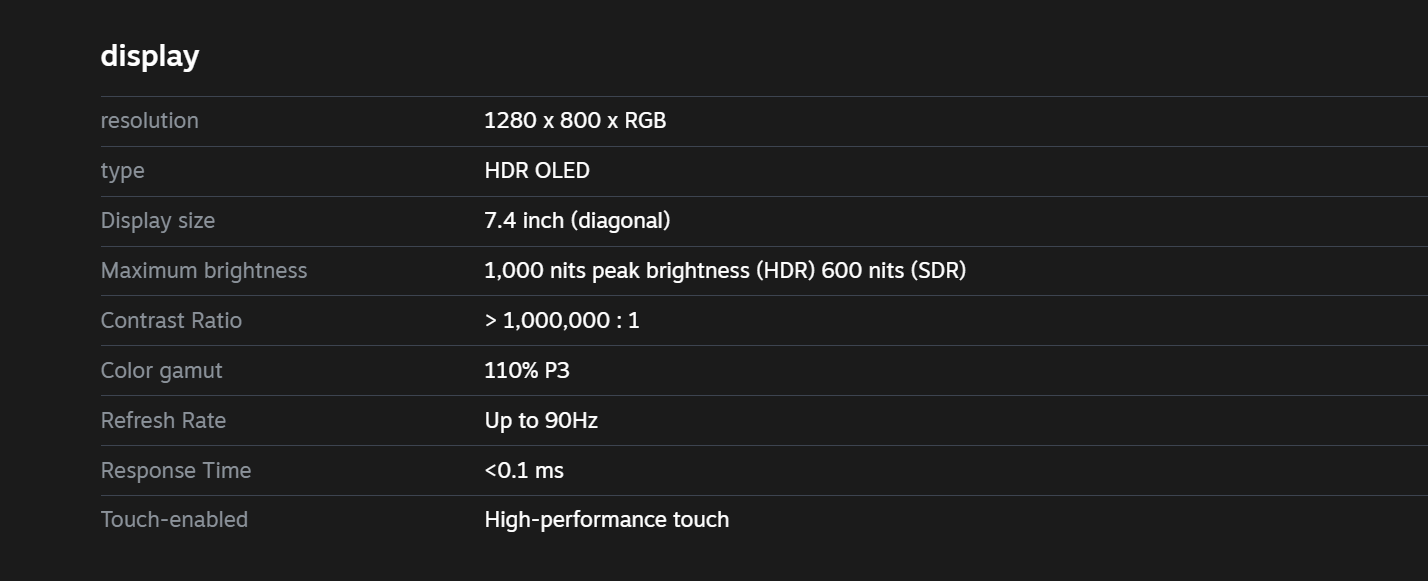Click the 'Up to 90Hz' value

541,421
